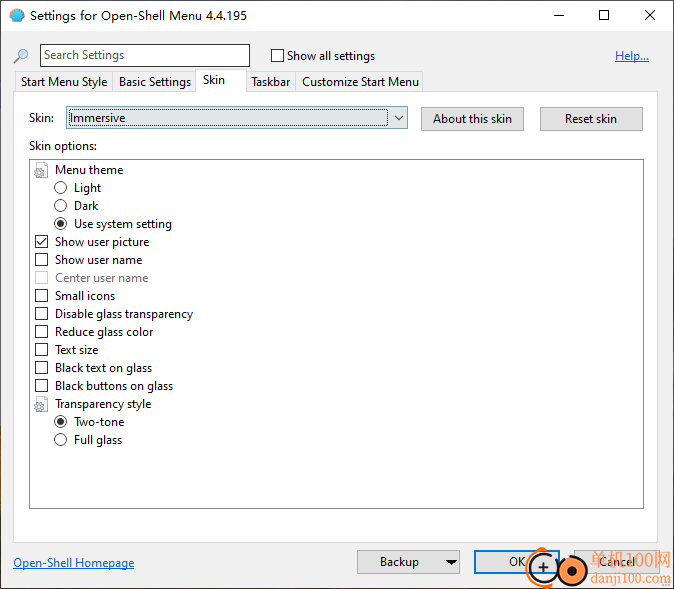Check Black text on glass
Image resolution: width=674 pixels, height=589 pixels.
42,368
